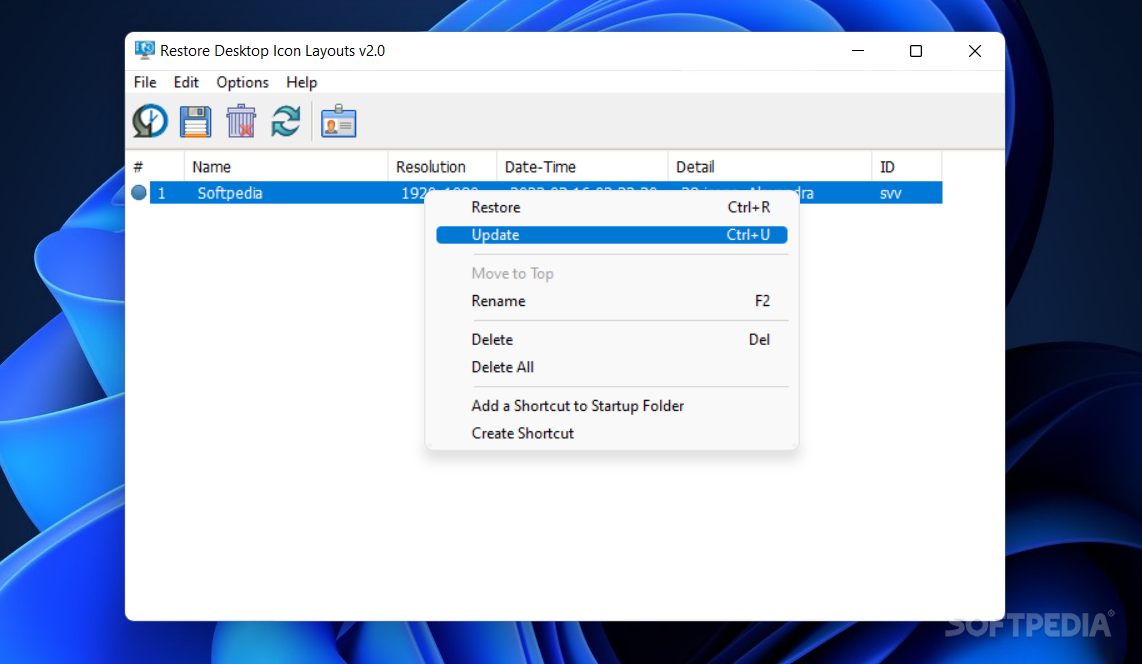This screenshot has width=1142, height=664.
Task: Click the blue status dot beside Softpedia
Action: pos(139,193)
